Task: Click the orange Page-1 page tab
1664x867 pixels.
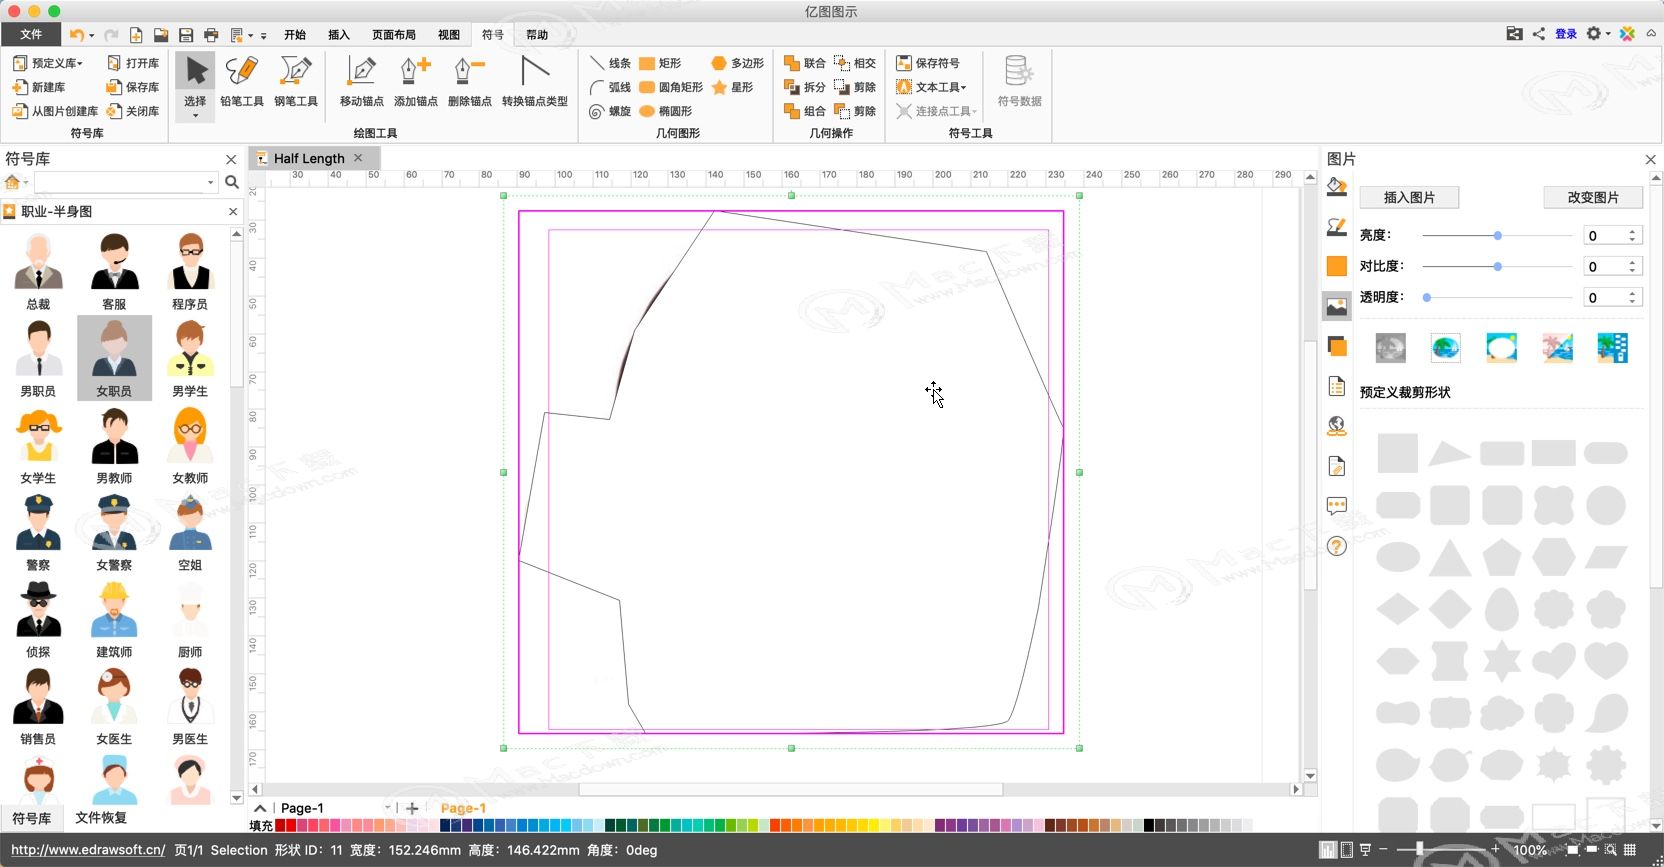Action: (x=463, y=808)
